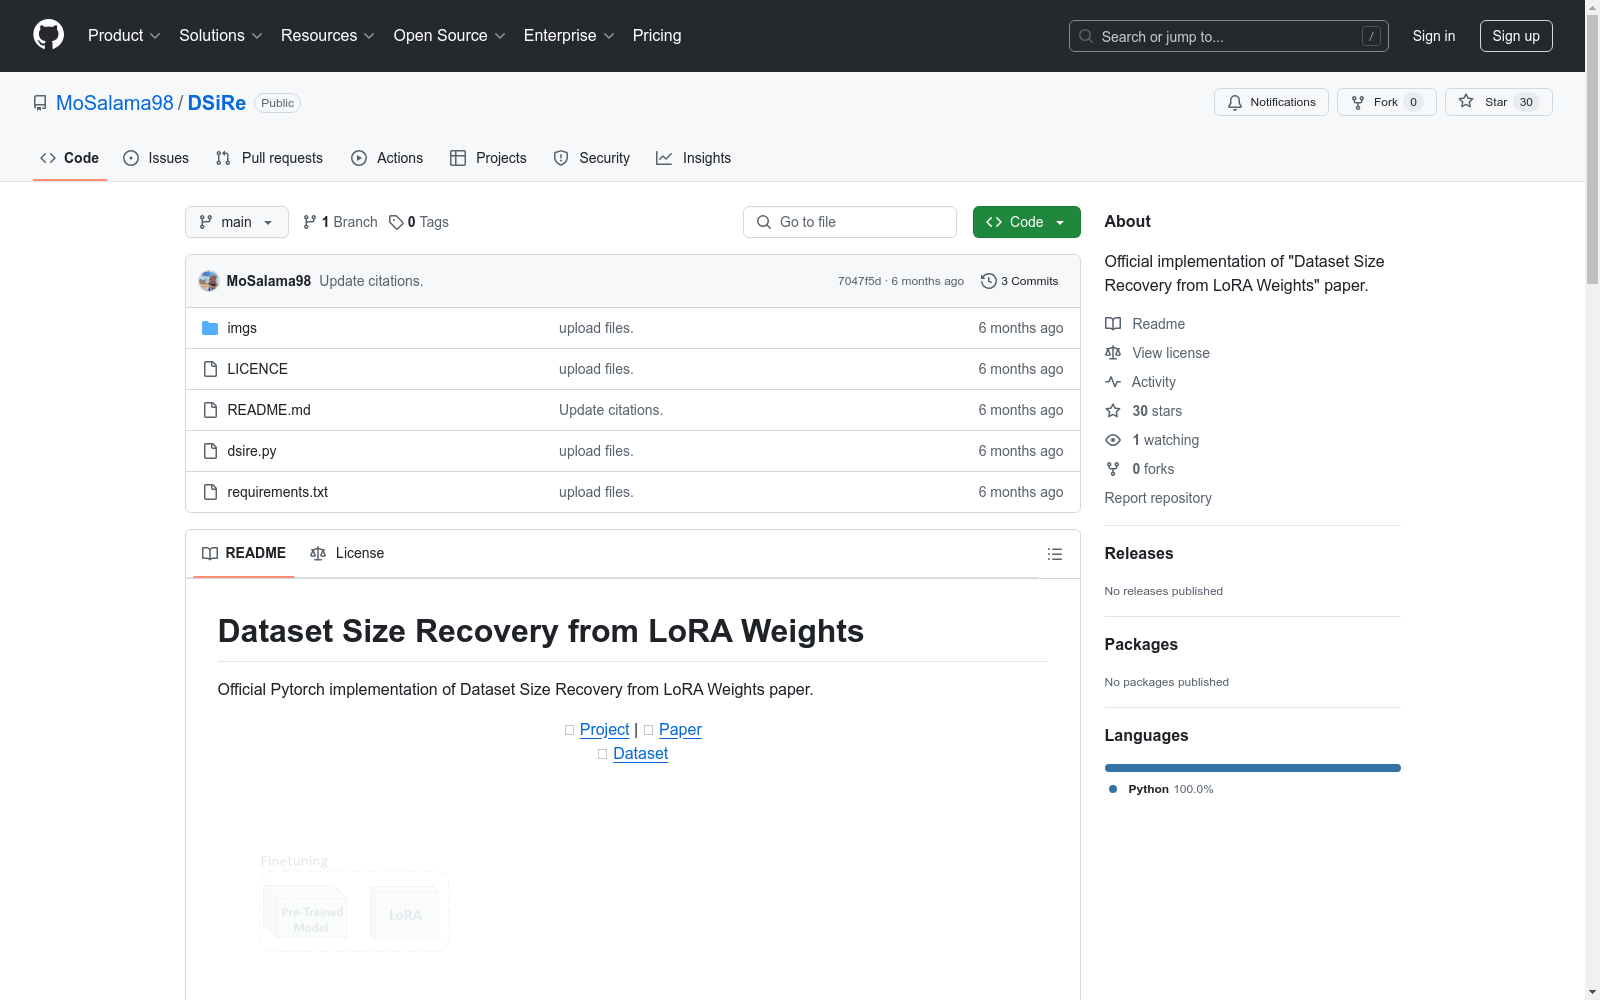This screenshot has width=1600, height=1000.
Task: Switch to the Security tab
Action: point(592,158)
